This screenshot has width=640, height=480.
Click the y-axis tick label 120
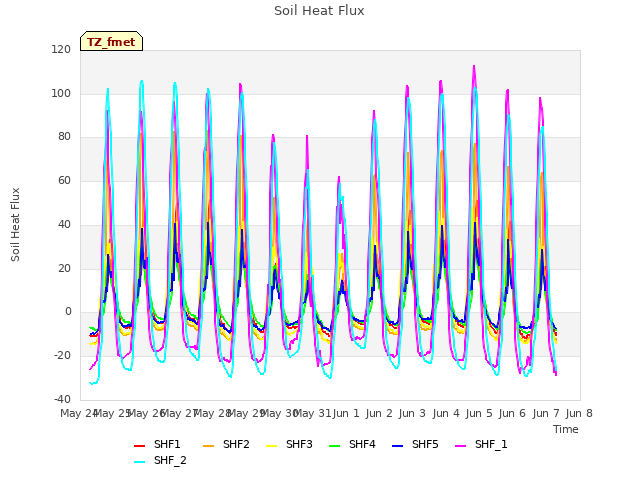[61, 50]
